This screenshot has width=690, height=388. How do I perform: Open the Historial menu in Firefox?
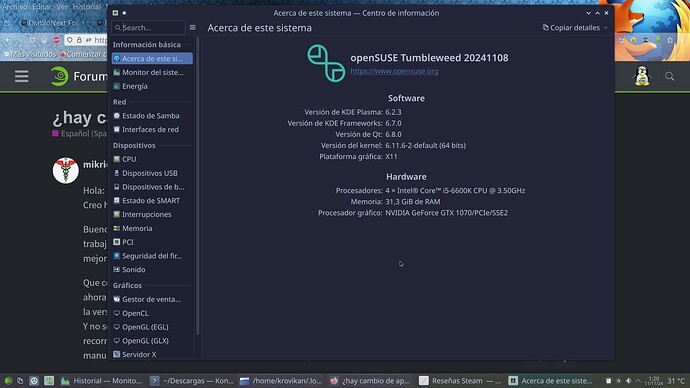(x=87, y=7)
